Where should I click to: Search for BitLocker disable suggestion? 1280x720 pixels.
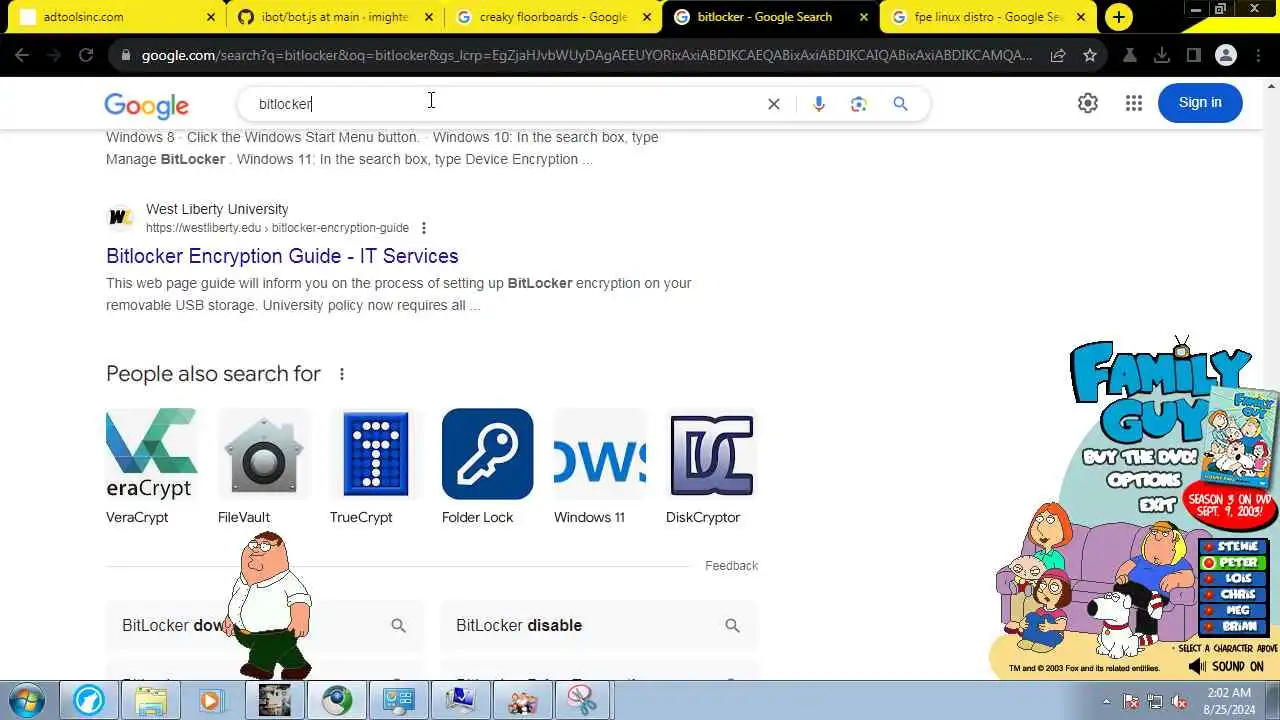coord(599,626)
